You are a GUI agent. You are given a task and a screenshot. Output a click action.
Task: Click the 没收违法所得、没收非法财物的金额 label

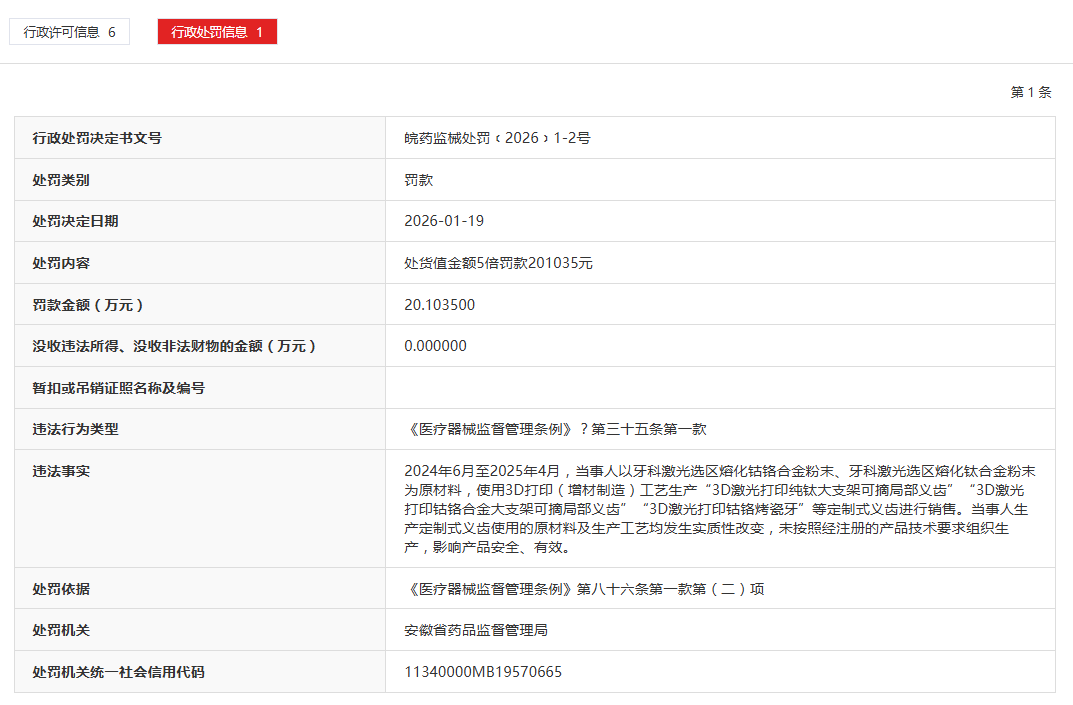click(174, 346)
